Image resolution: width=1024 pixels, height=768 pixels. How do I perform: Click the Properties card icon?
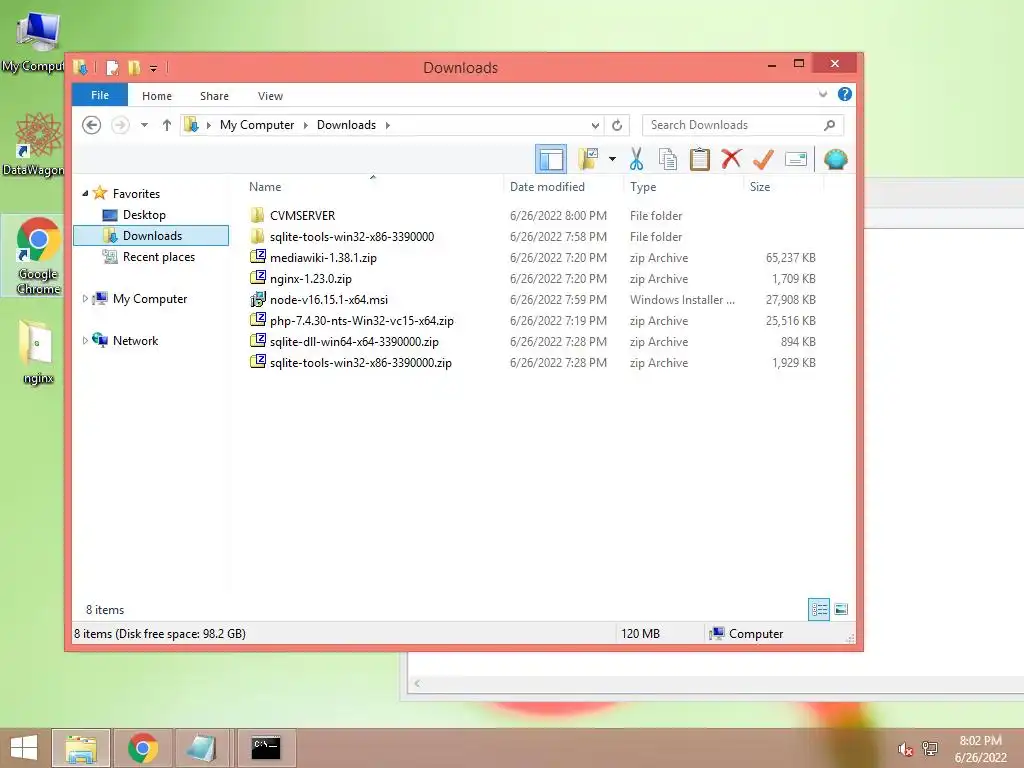pos(796,159)
